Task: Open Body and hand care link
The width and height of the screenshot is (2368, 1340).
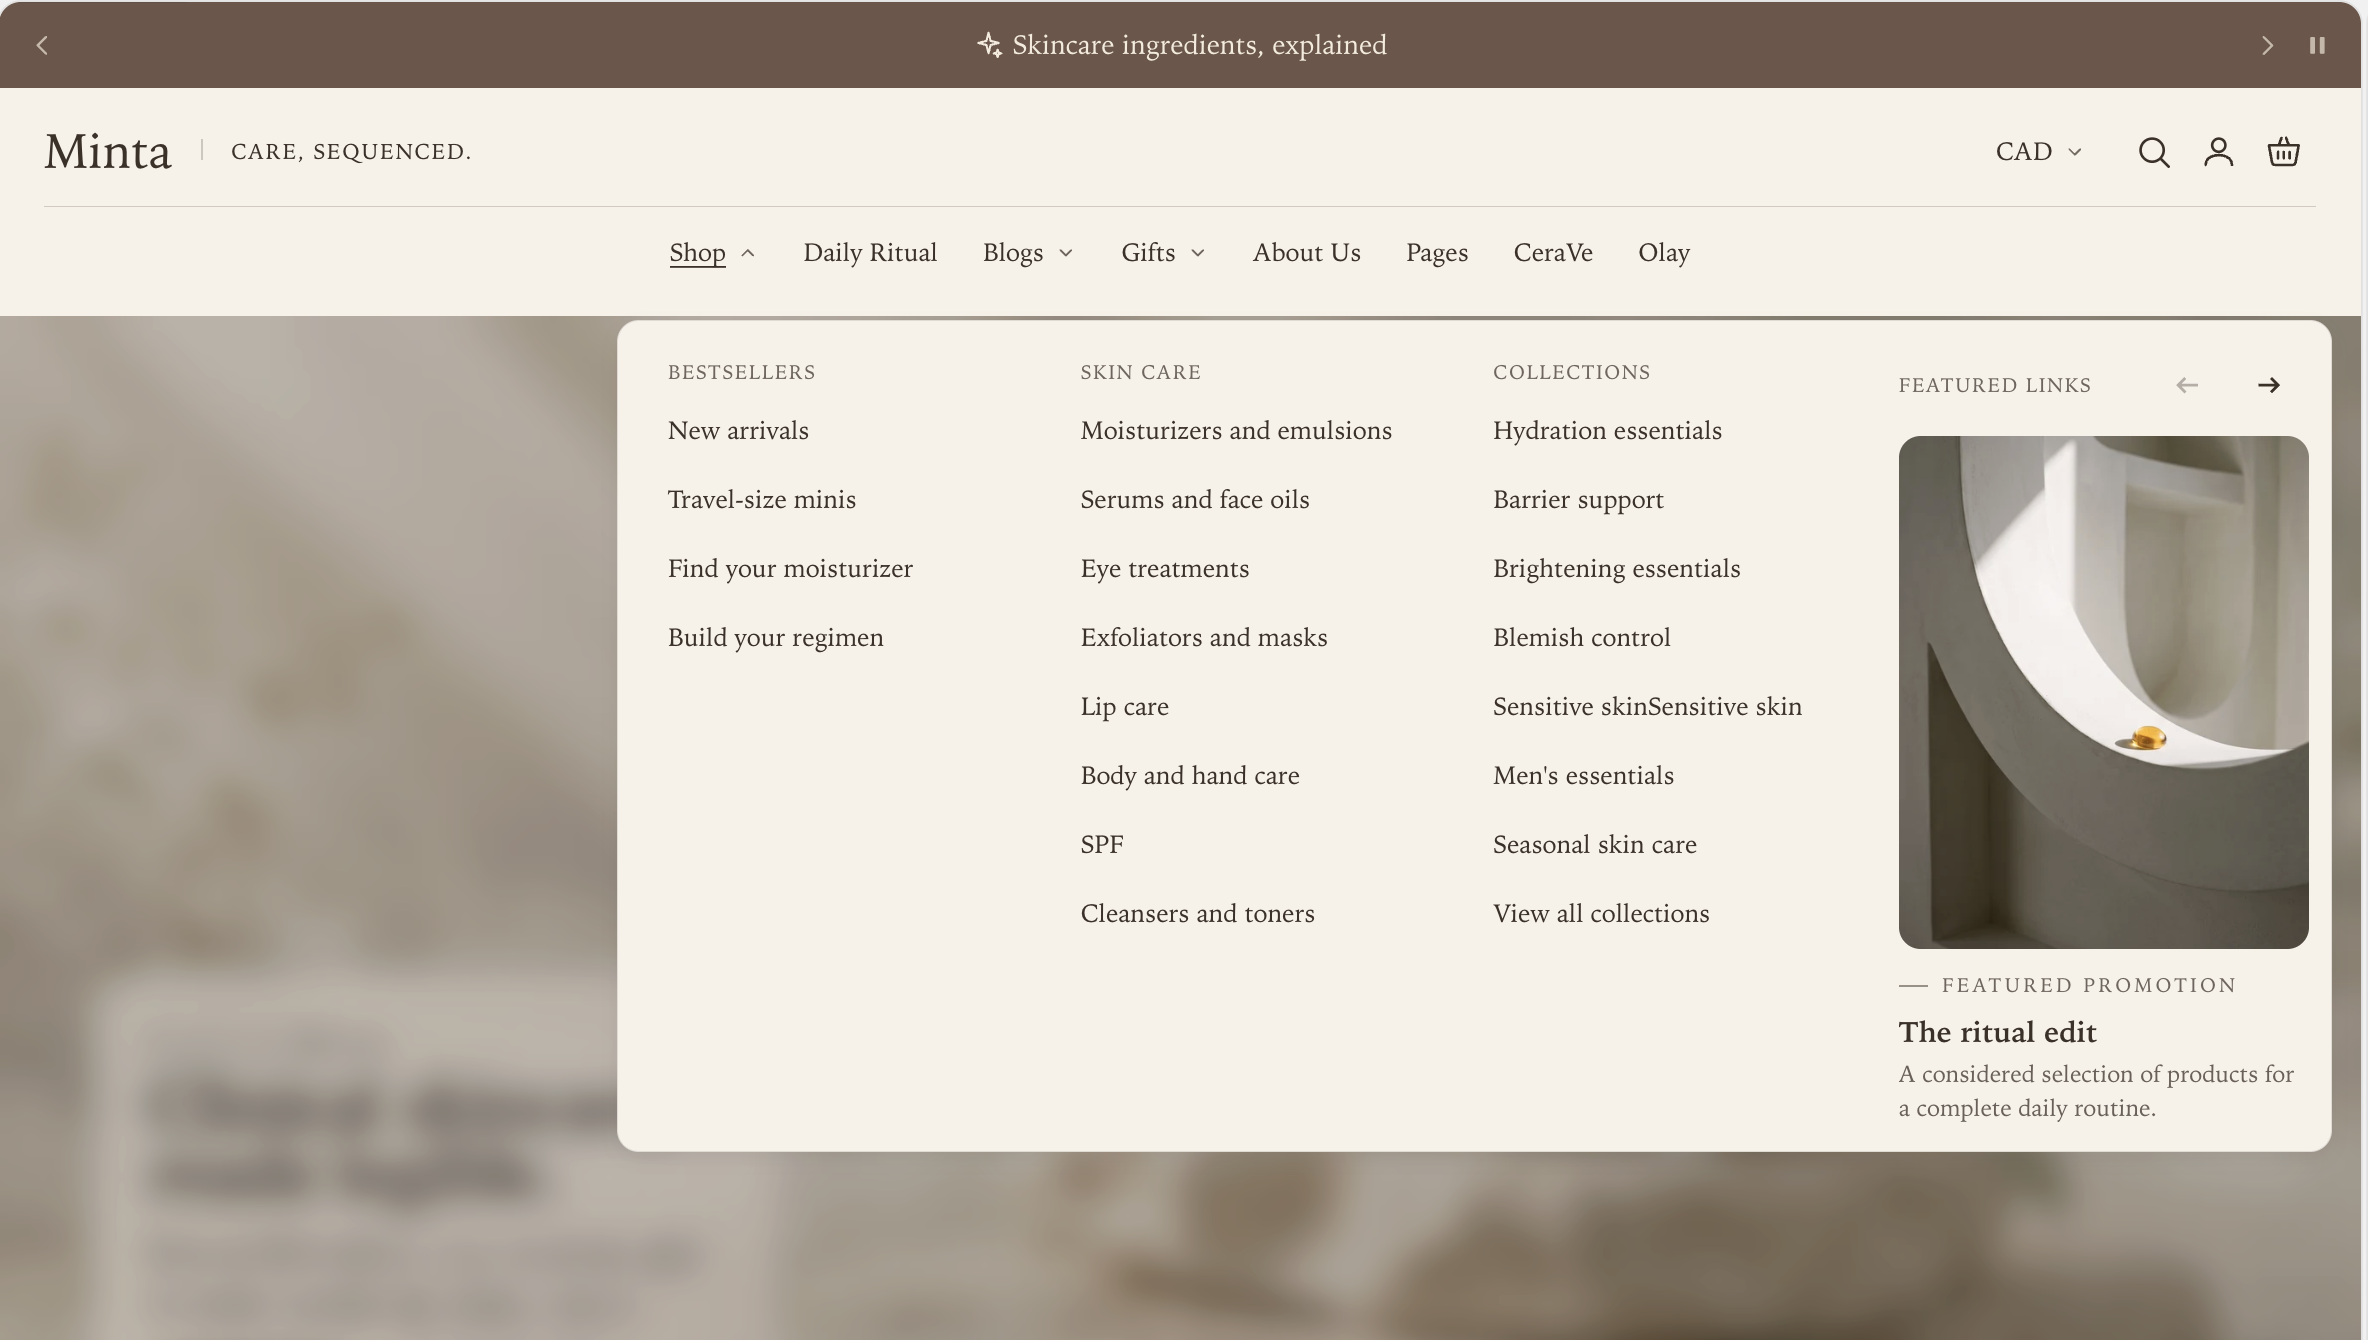Action: click(x=1190, y=776)
